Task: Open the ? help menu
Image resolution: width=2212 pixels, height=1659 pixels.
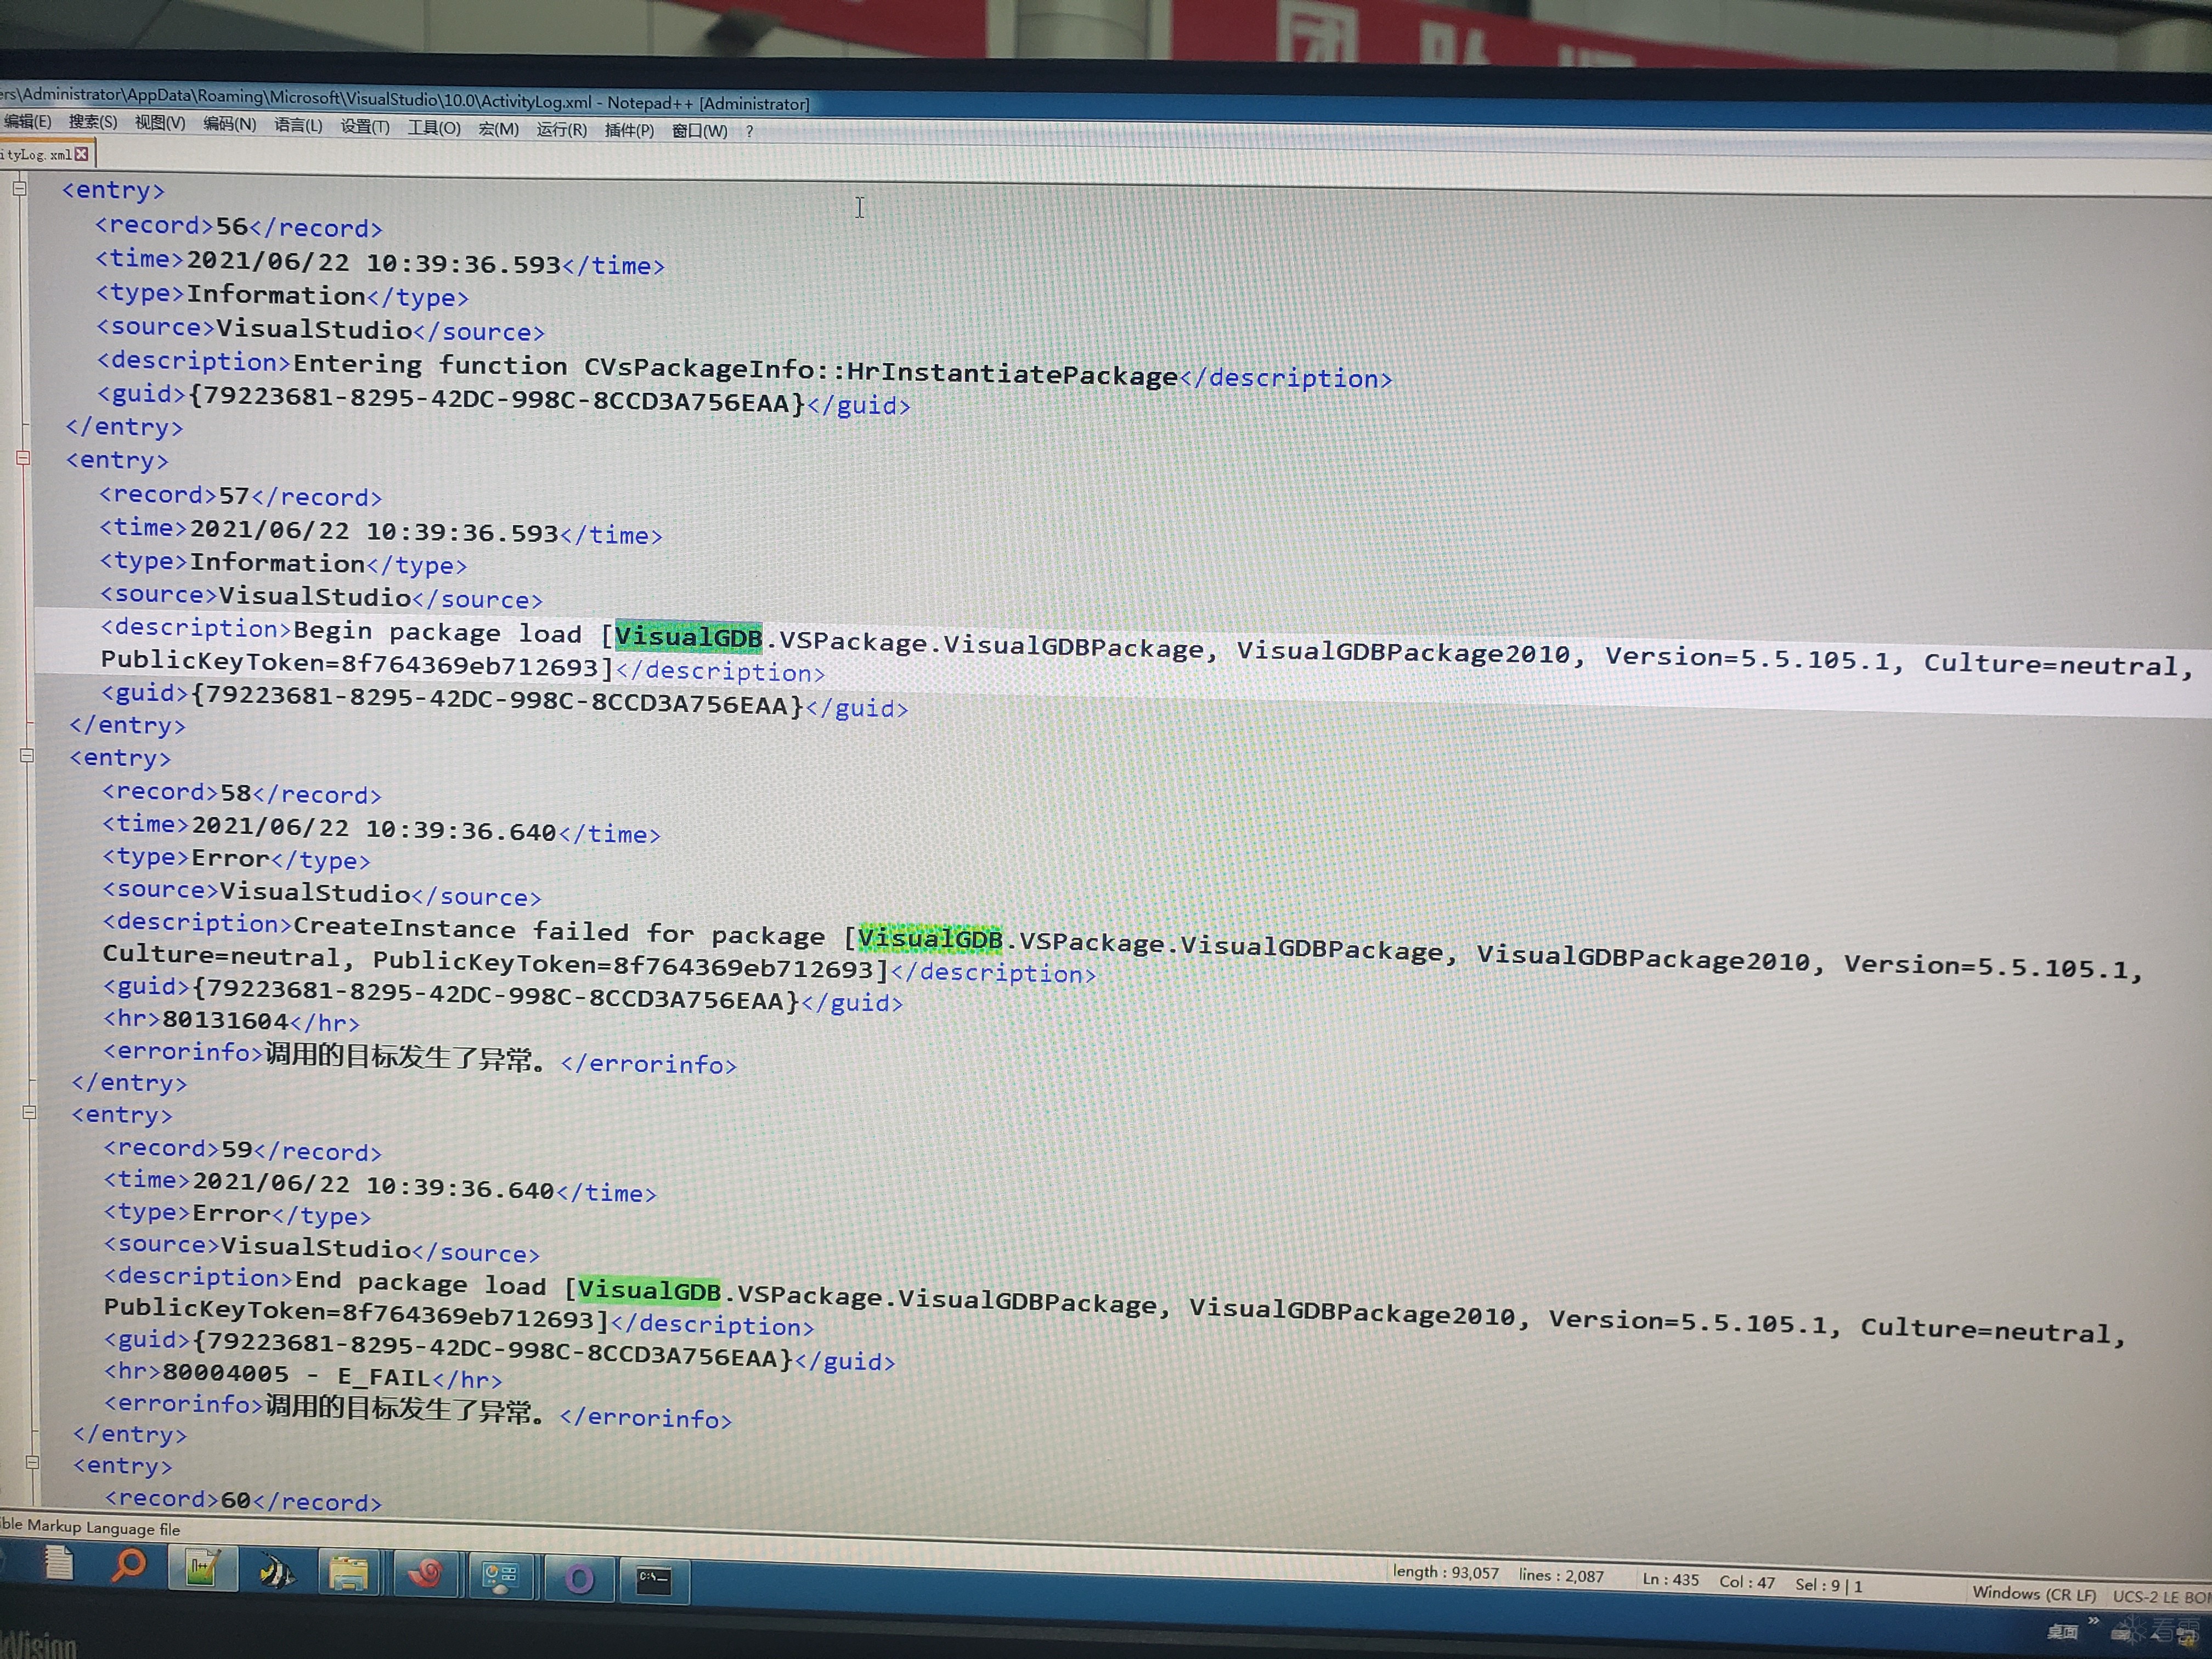Action: (749, 132)
